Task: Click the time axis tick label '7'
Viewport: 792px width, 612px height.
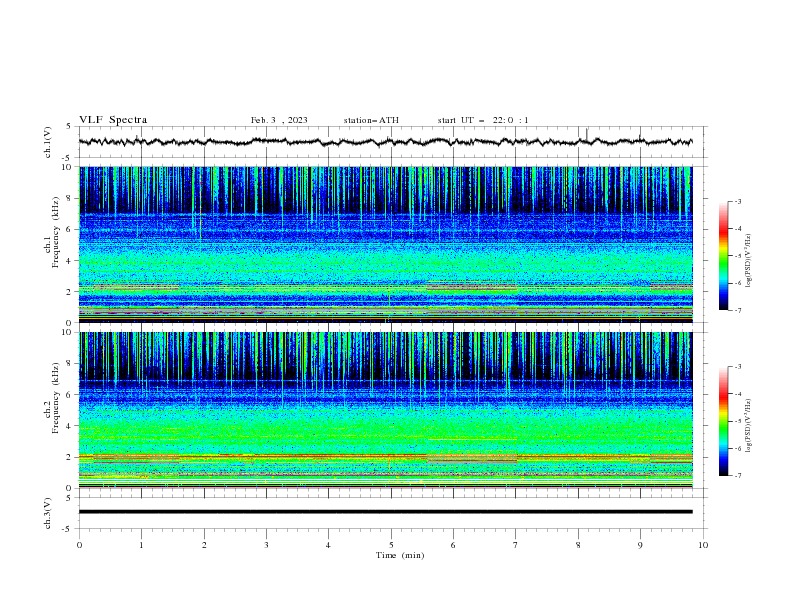Action: [516, 545]
